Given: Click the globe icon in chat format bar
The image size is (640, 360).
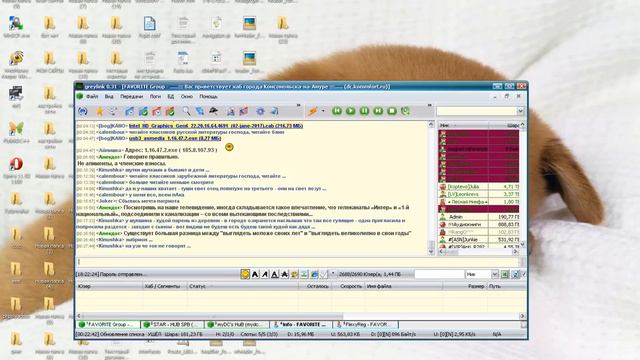Looking at the screenshot, I should tap(314, 274).
